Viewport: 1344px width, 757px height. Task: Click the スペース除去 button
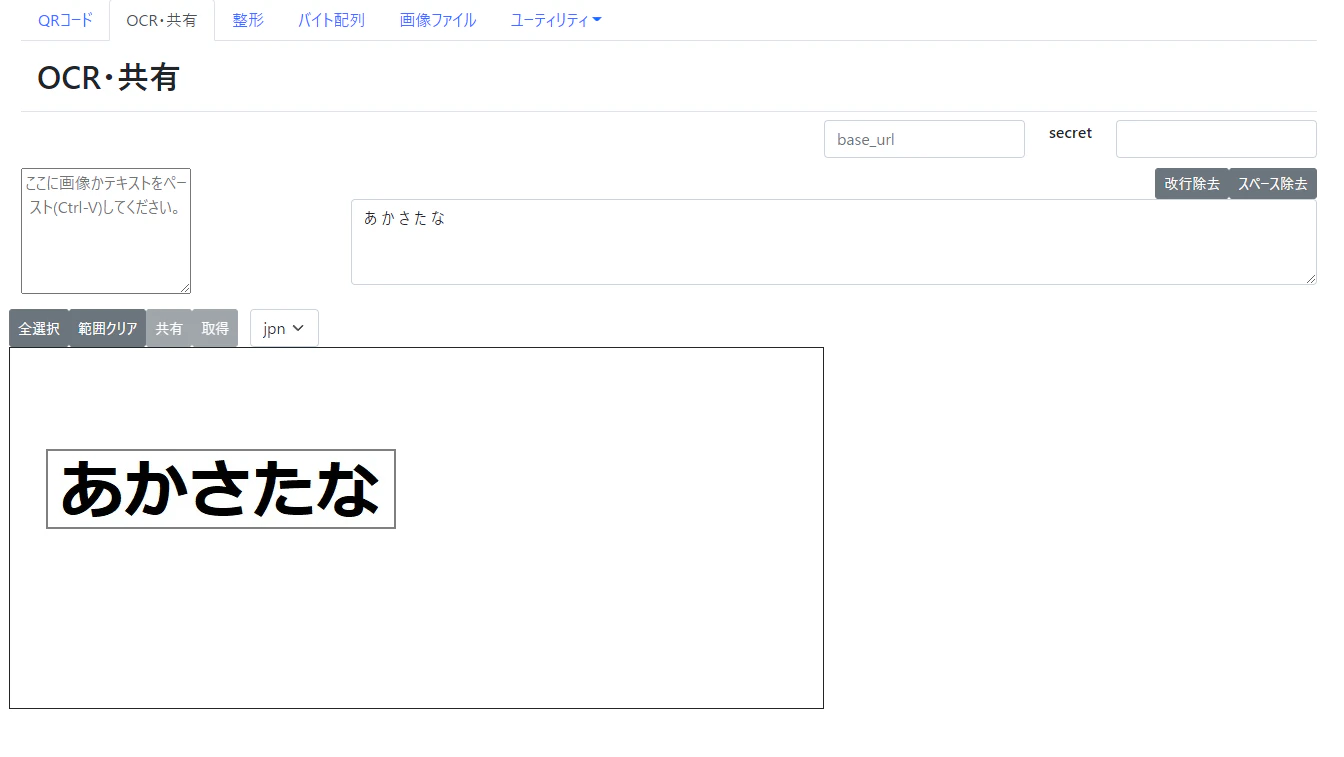tap(1273, 184)
